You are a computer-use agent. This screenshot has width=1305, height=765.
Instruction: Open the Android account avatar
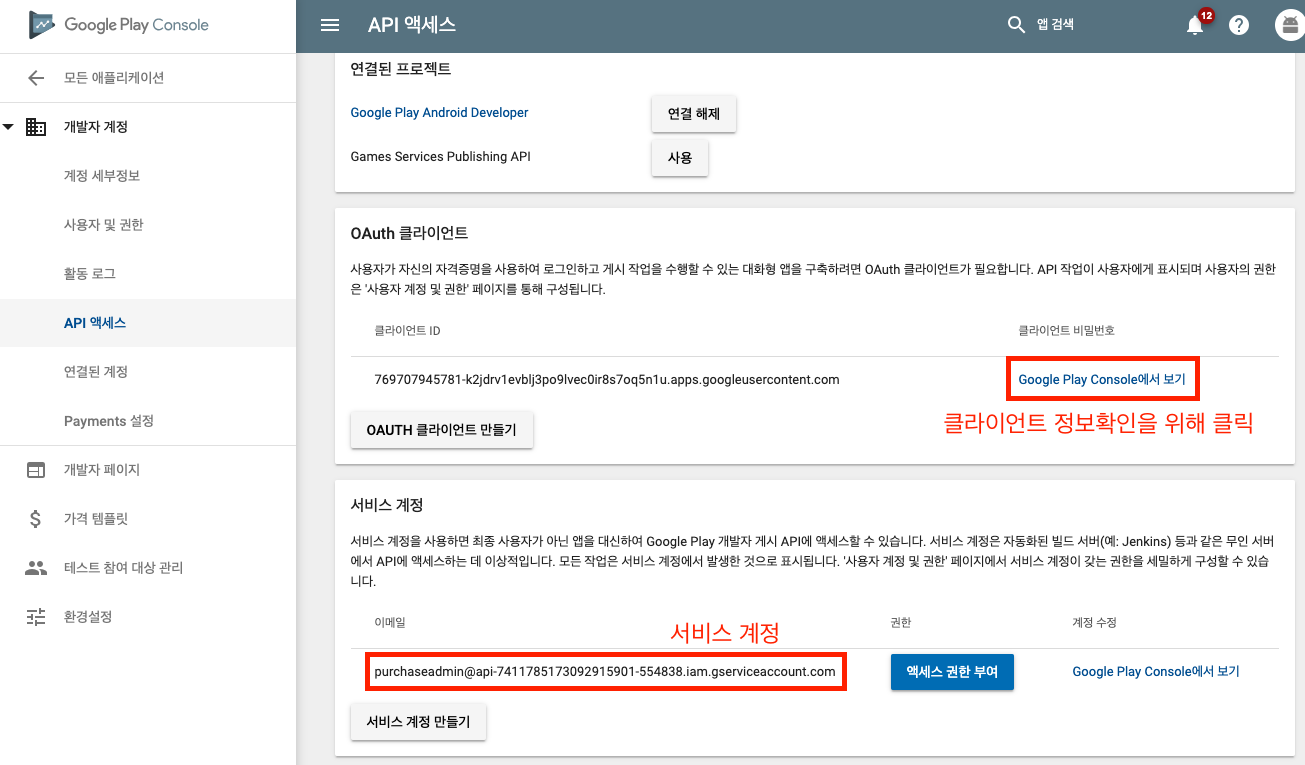pos(1289,26)
